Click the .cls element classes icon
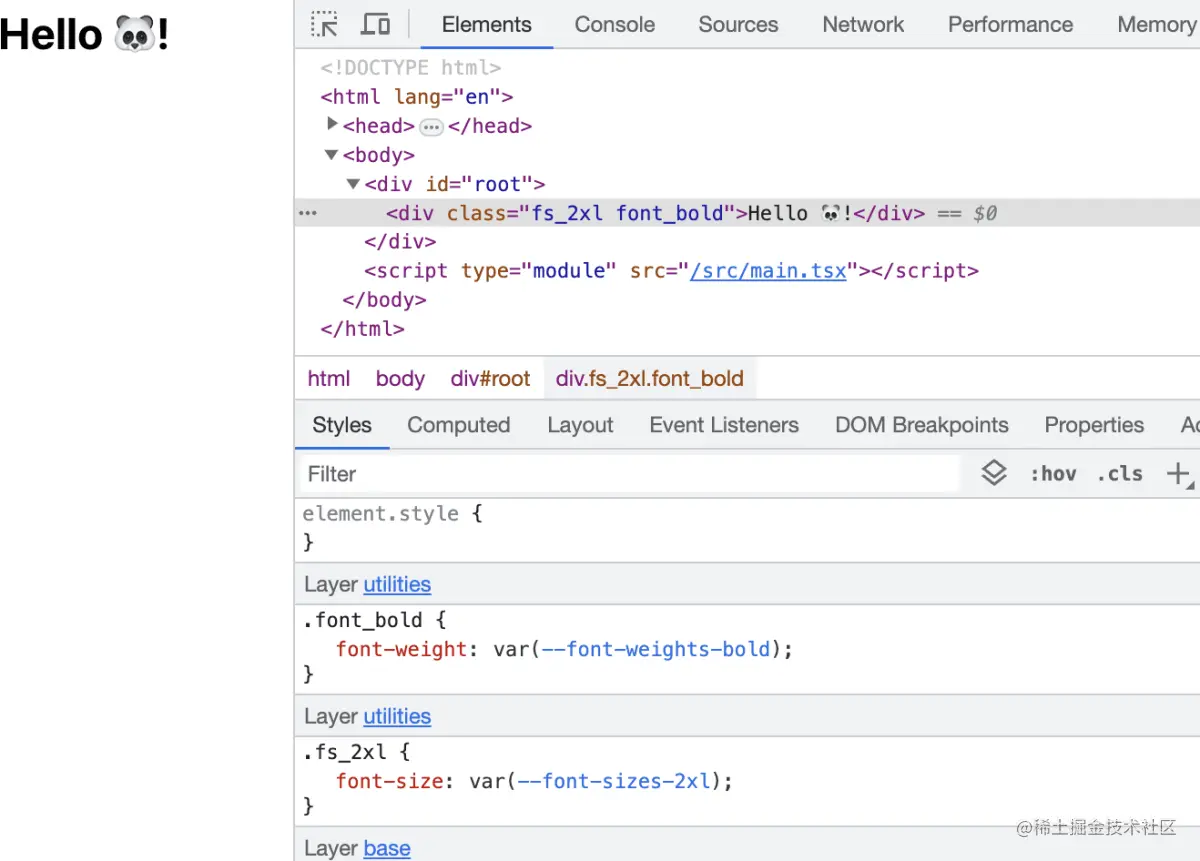 click(x=1119, y=473)
